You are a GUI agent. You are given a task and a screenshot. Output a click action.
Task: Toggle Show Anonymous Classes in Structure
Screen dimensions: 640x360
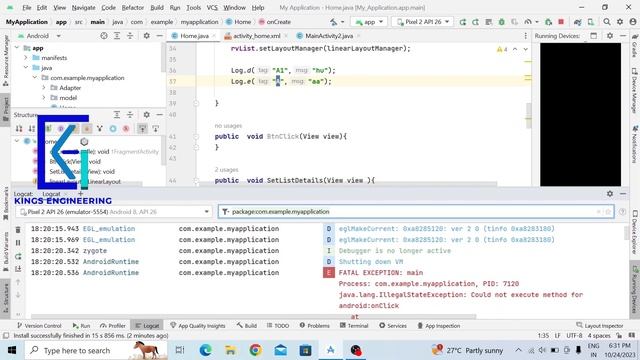click(x=113, y=129)
